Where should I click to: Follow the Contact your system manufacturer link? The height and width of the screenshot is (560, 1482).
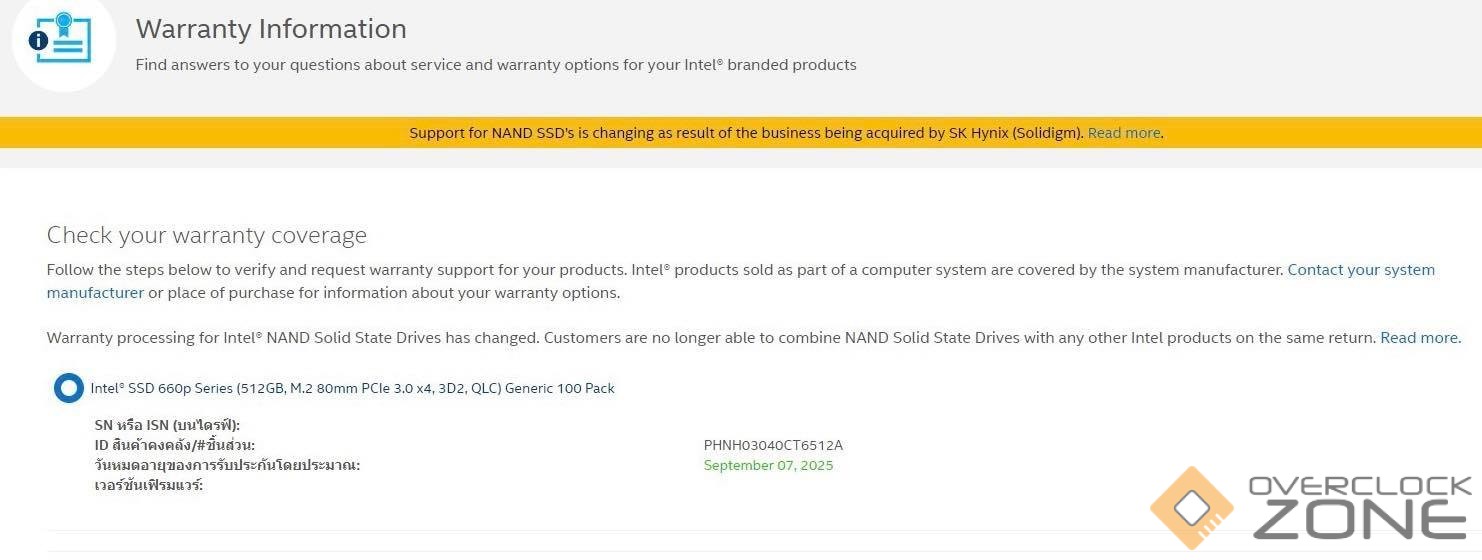1360,270
